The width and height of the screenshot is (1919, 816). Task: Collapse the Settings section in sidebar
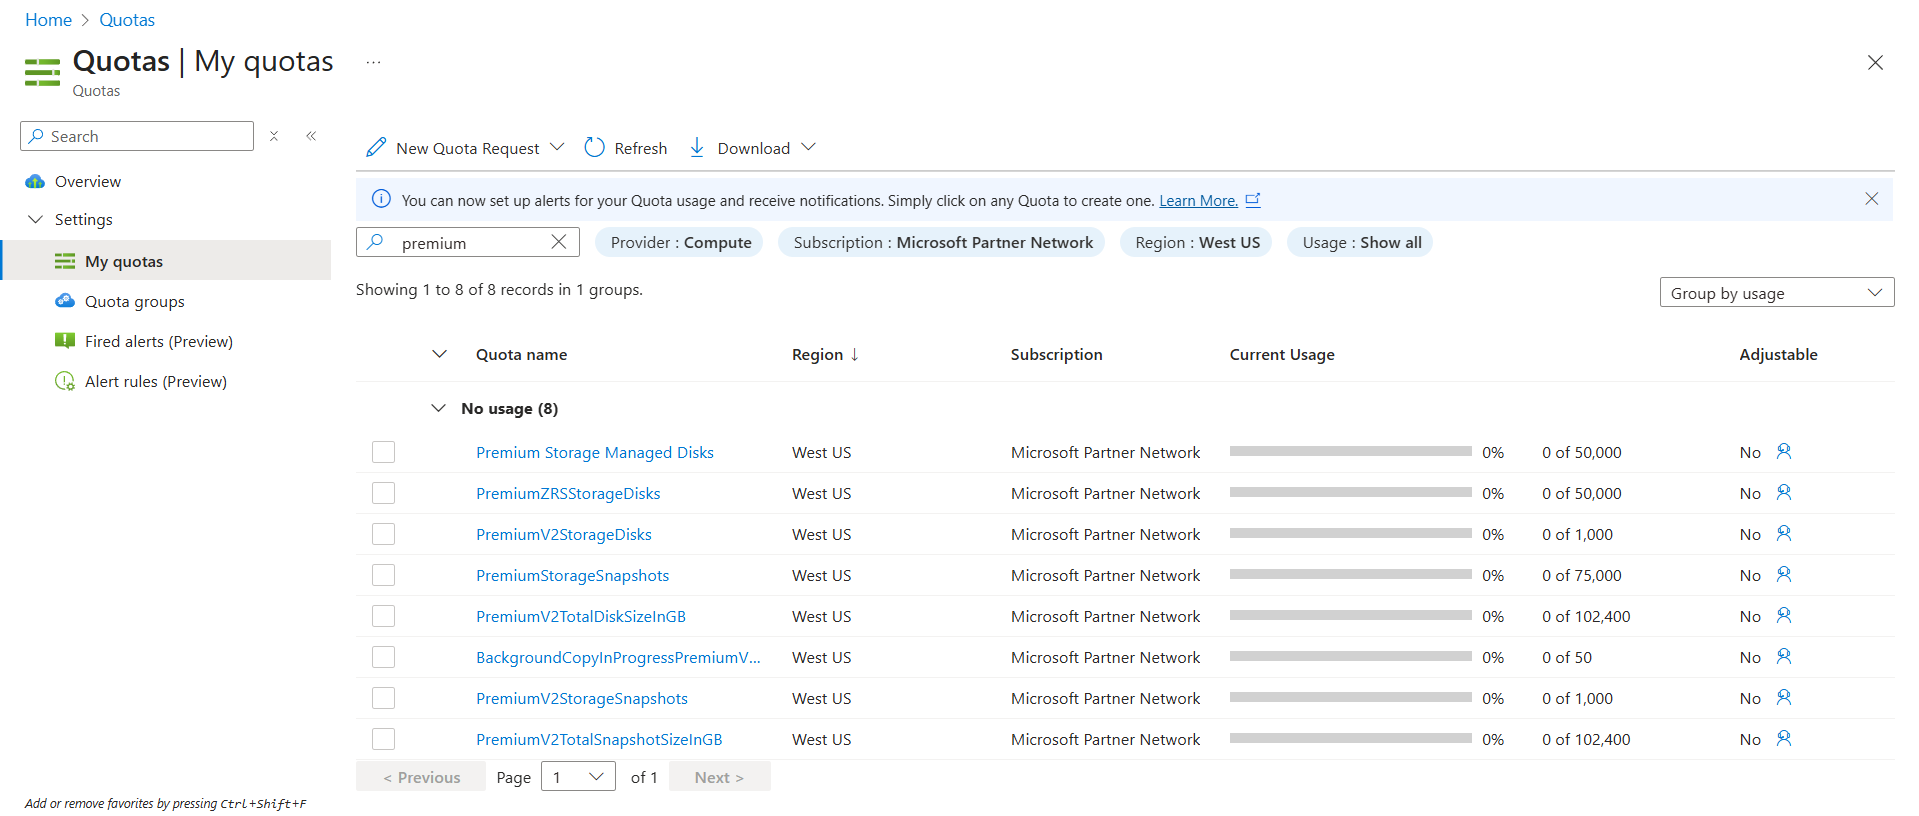(x=36, y=219)
